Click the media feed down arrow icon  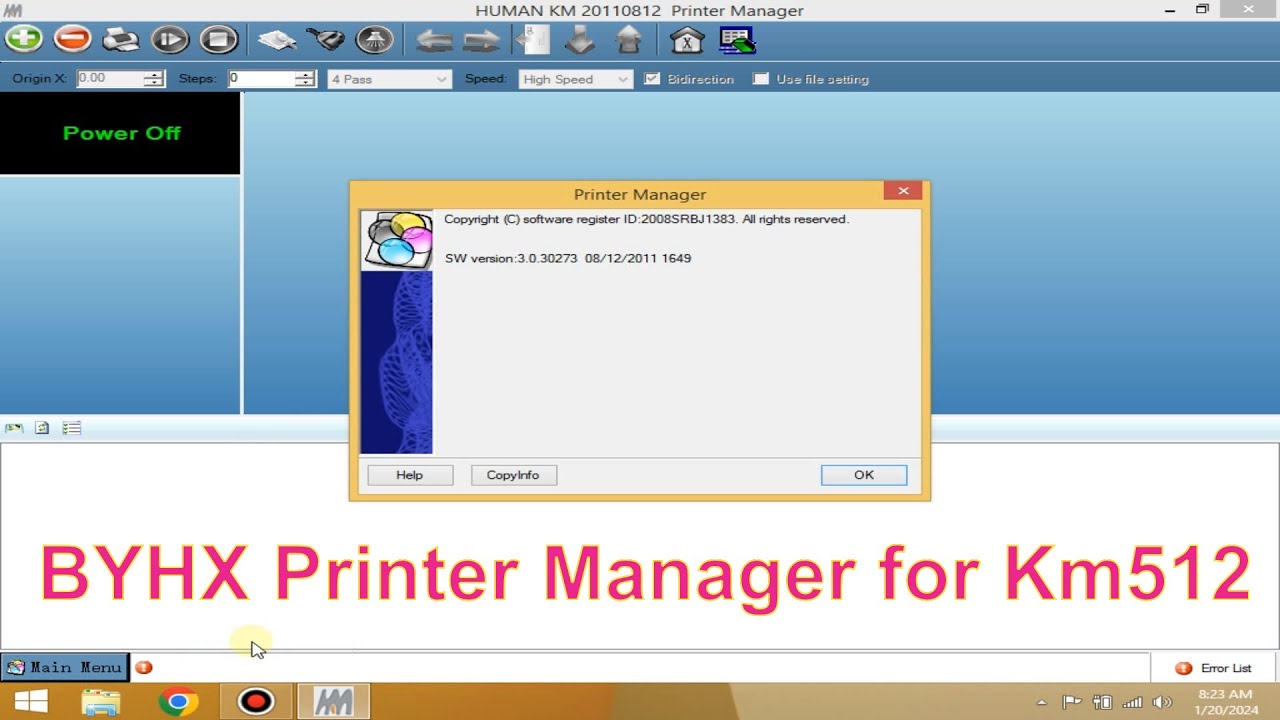pos(580,40)
